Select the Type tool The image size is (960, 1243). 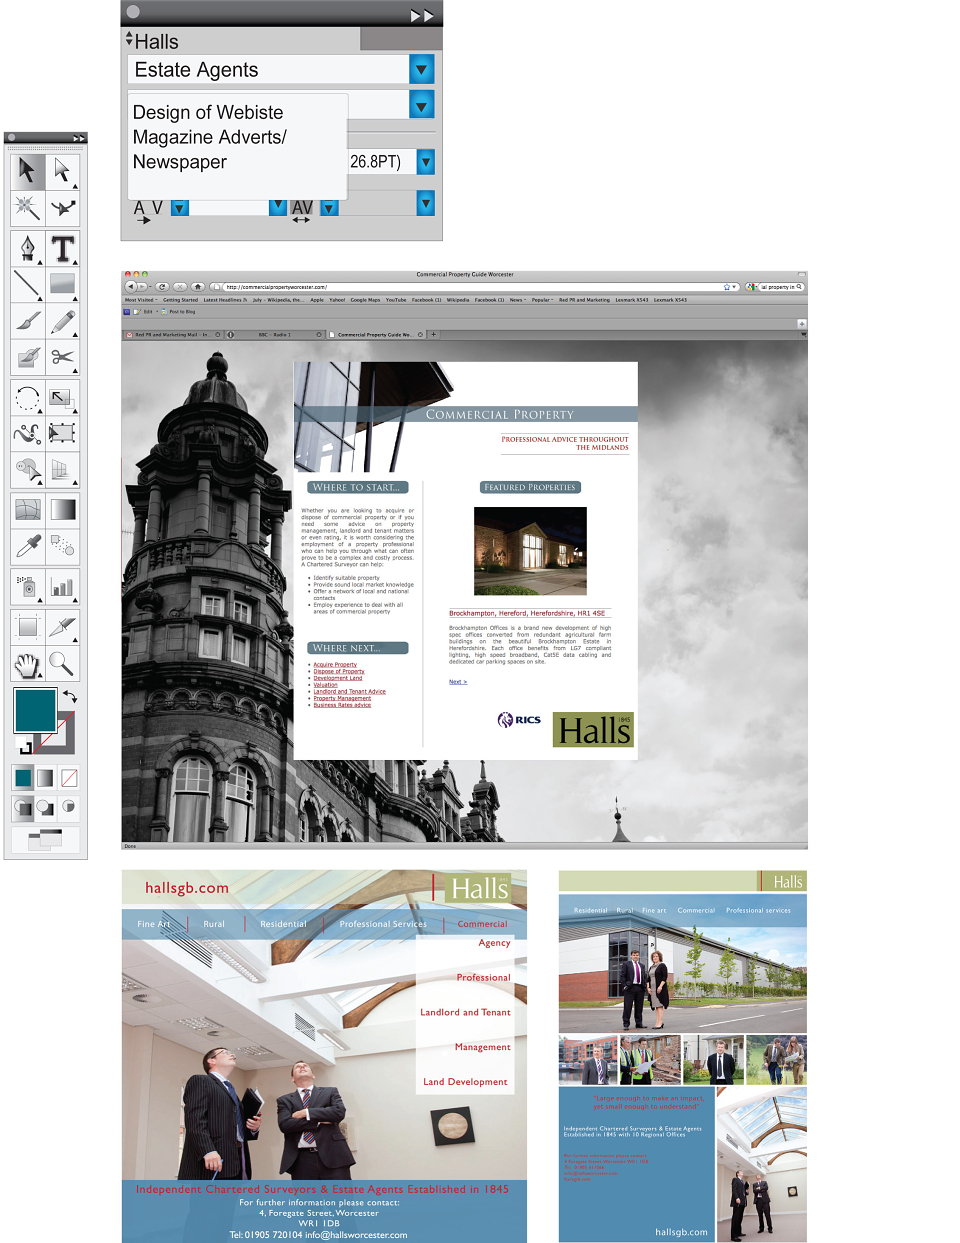(62, 248)
